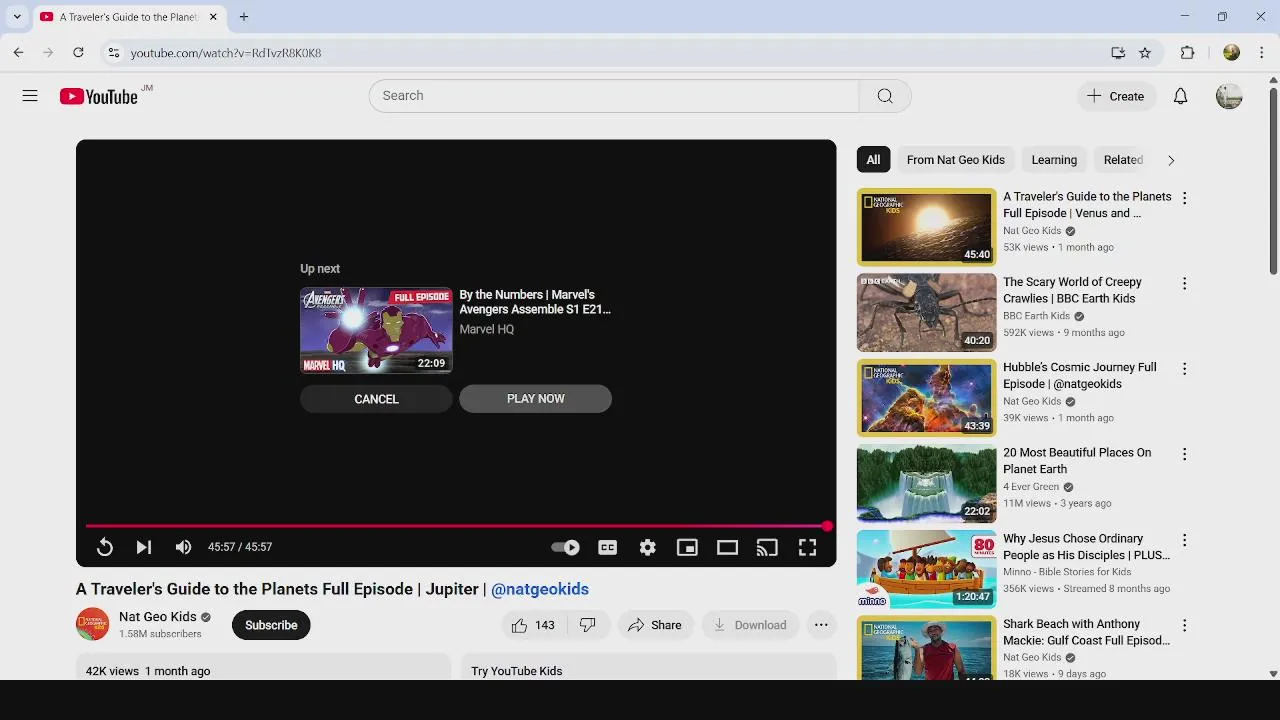The height and width of the screenshot is (720, 1280).
Task: Open the browser extensions puzzle icon
Action: pos(1187,53)
